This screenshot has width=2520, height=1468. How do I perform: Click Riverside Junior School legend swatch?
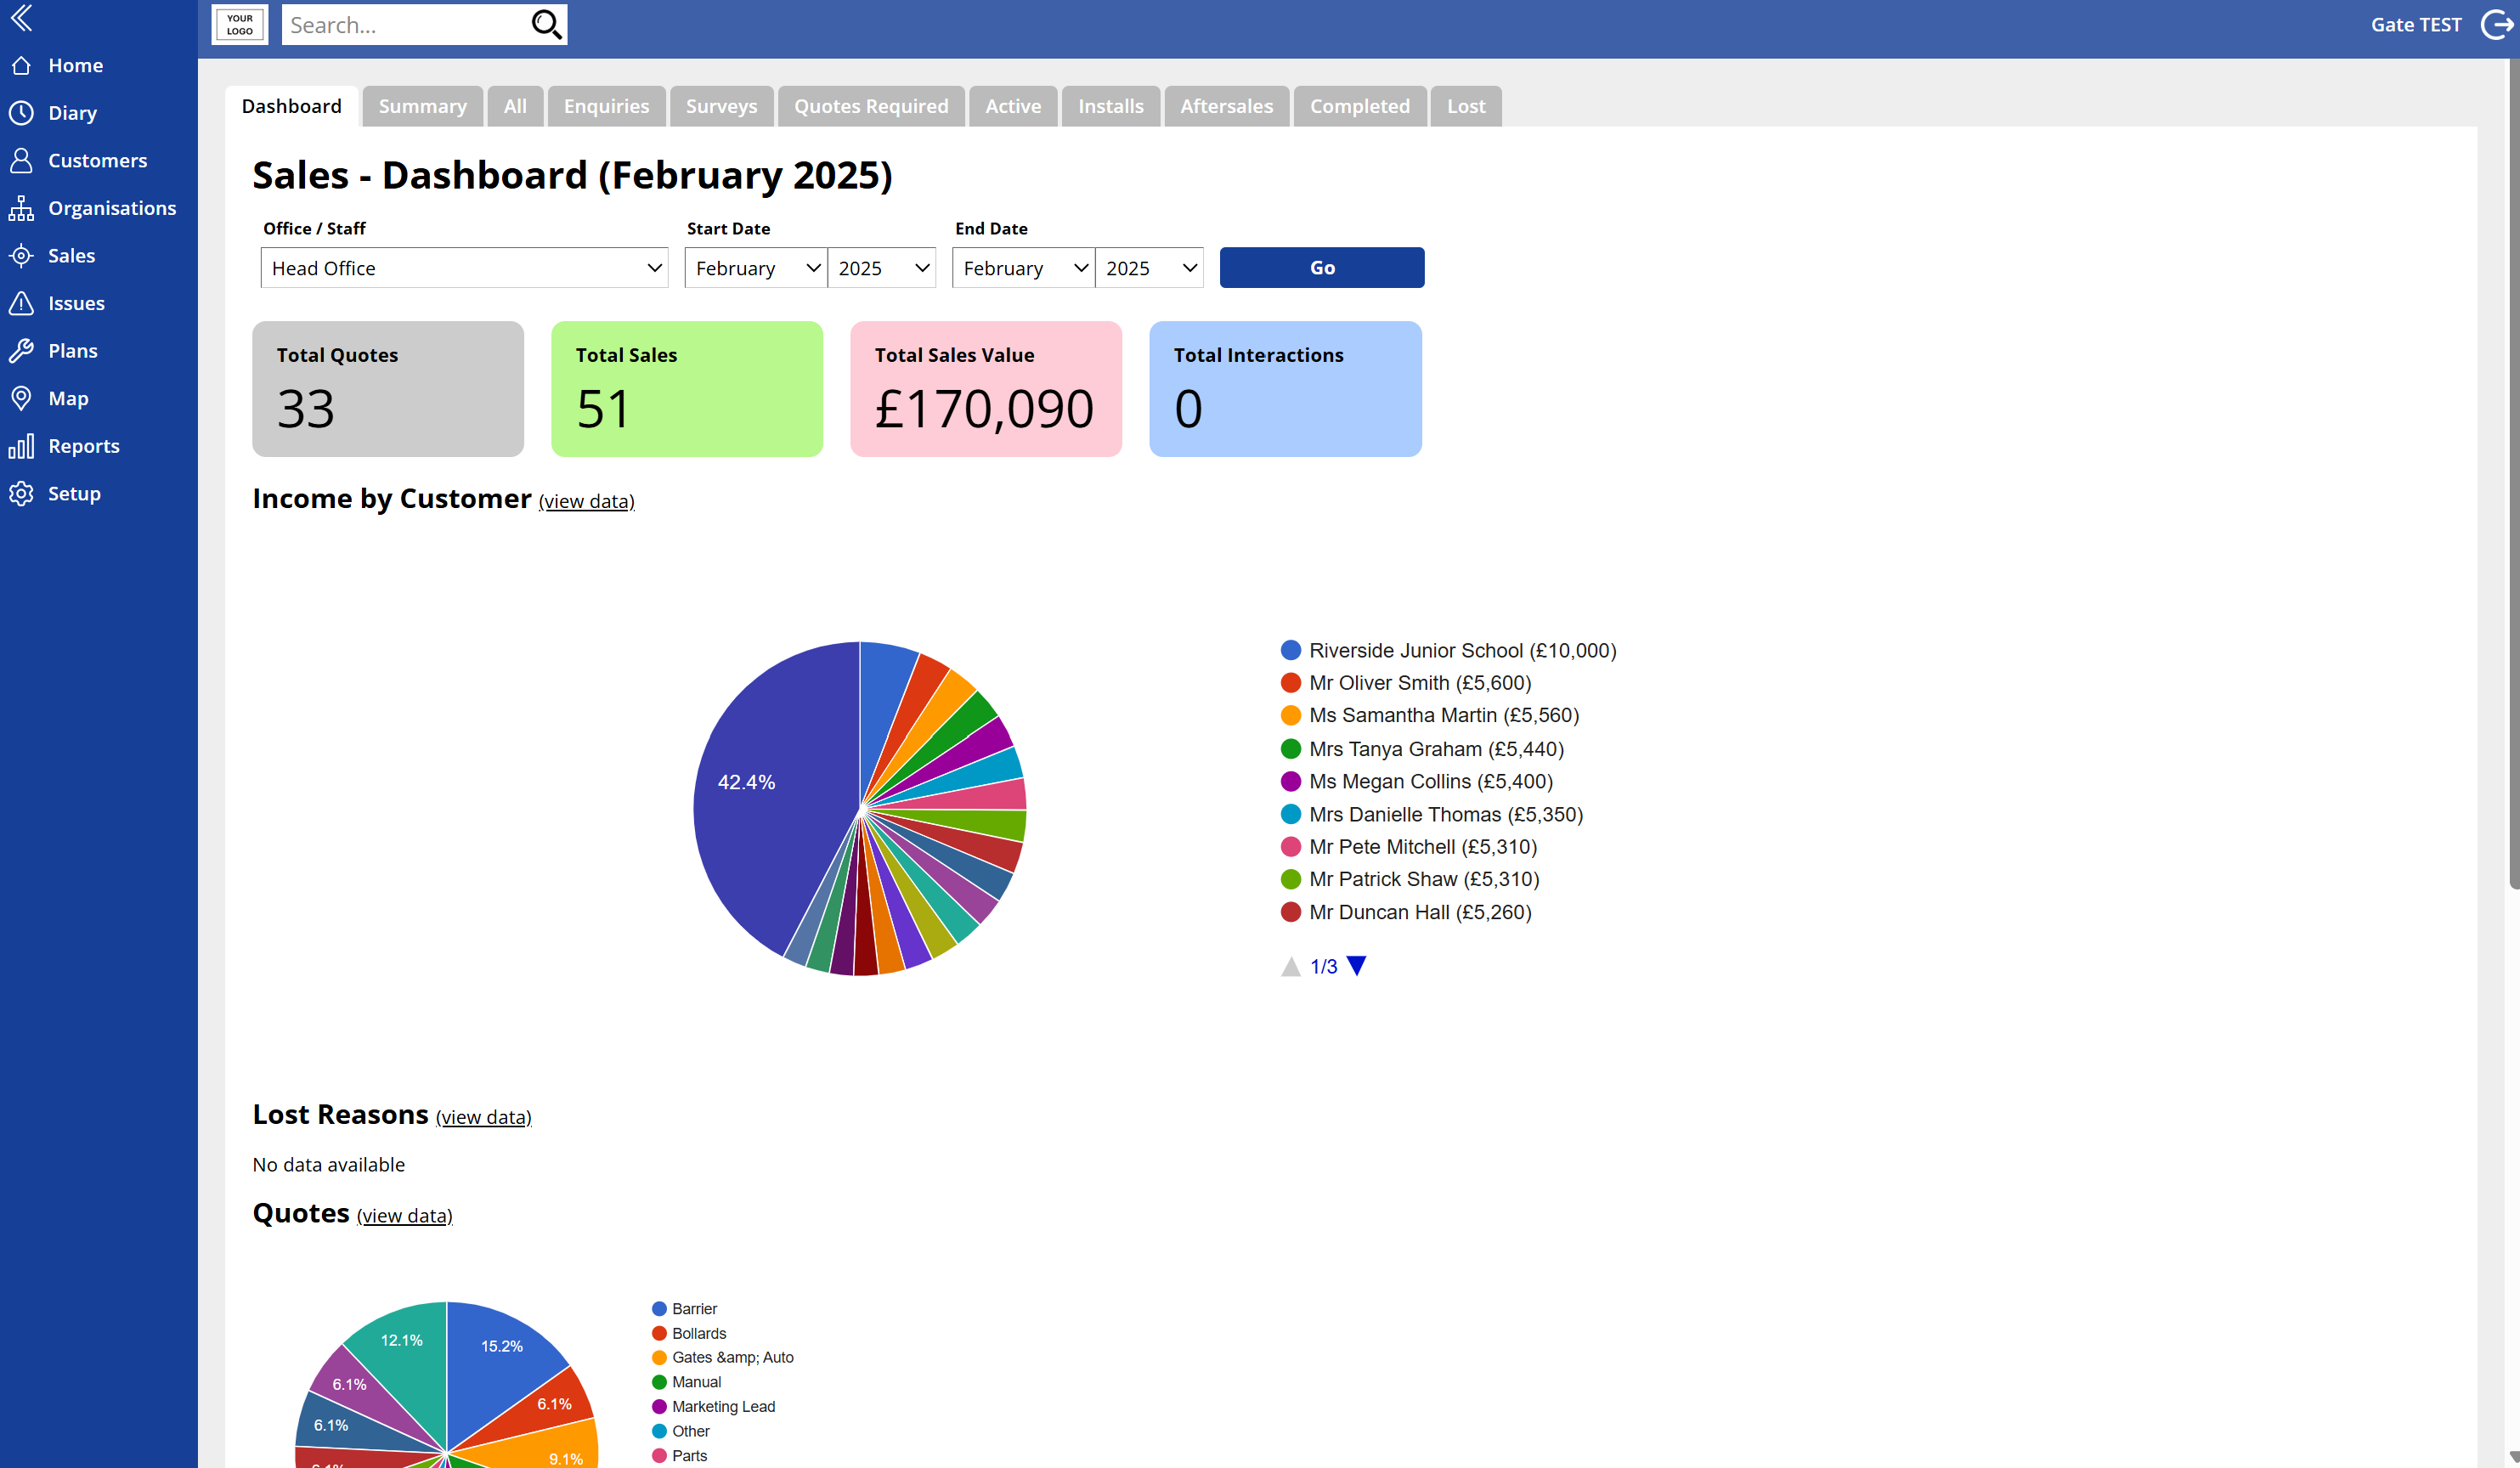(x=1291, y=650)
